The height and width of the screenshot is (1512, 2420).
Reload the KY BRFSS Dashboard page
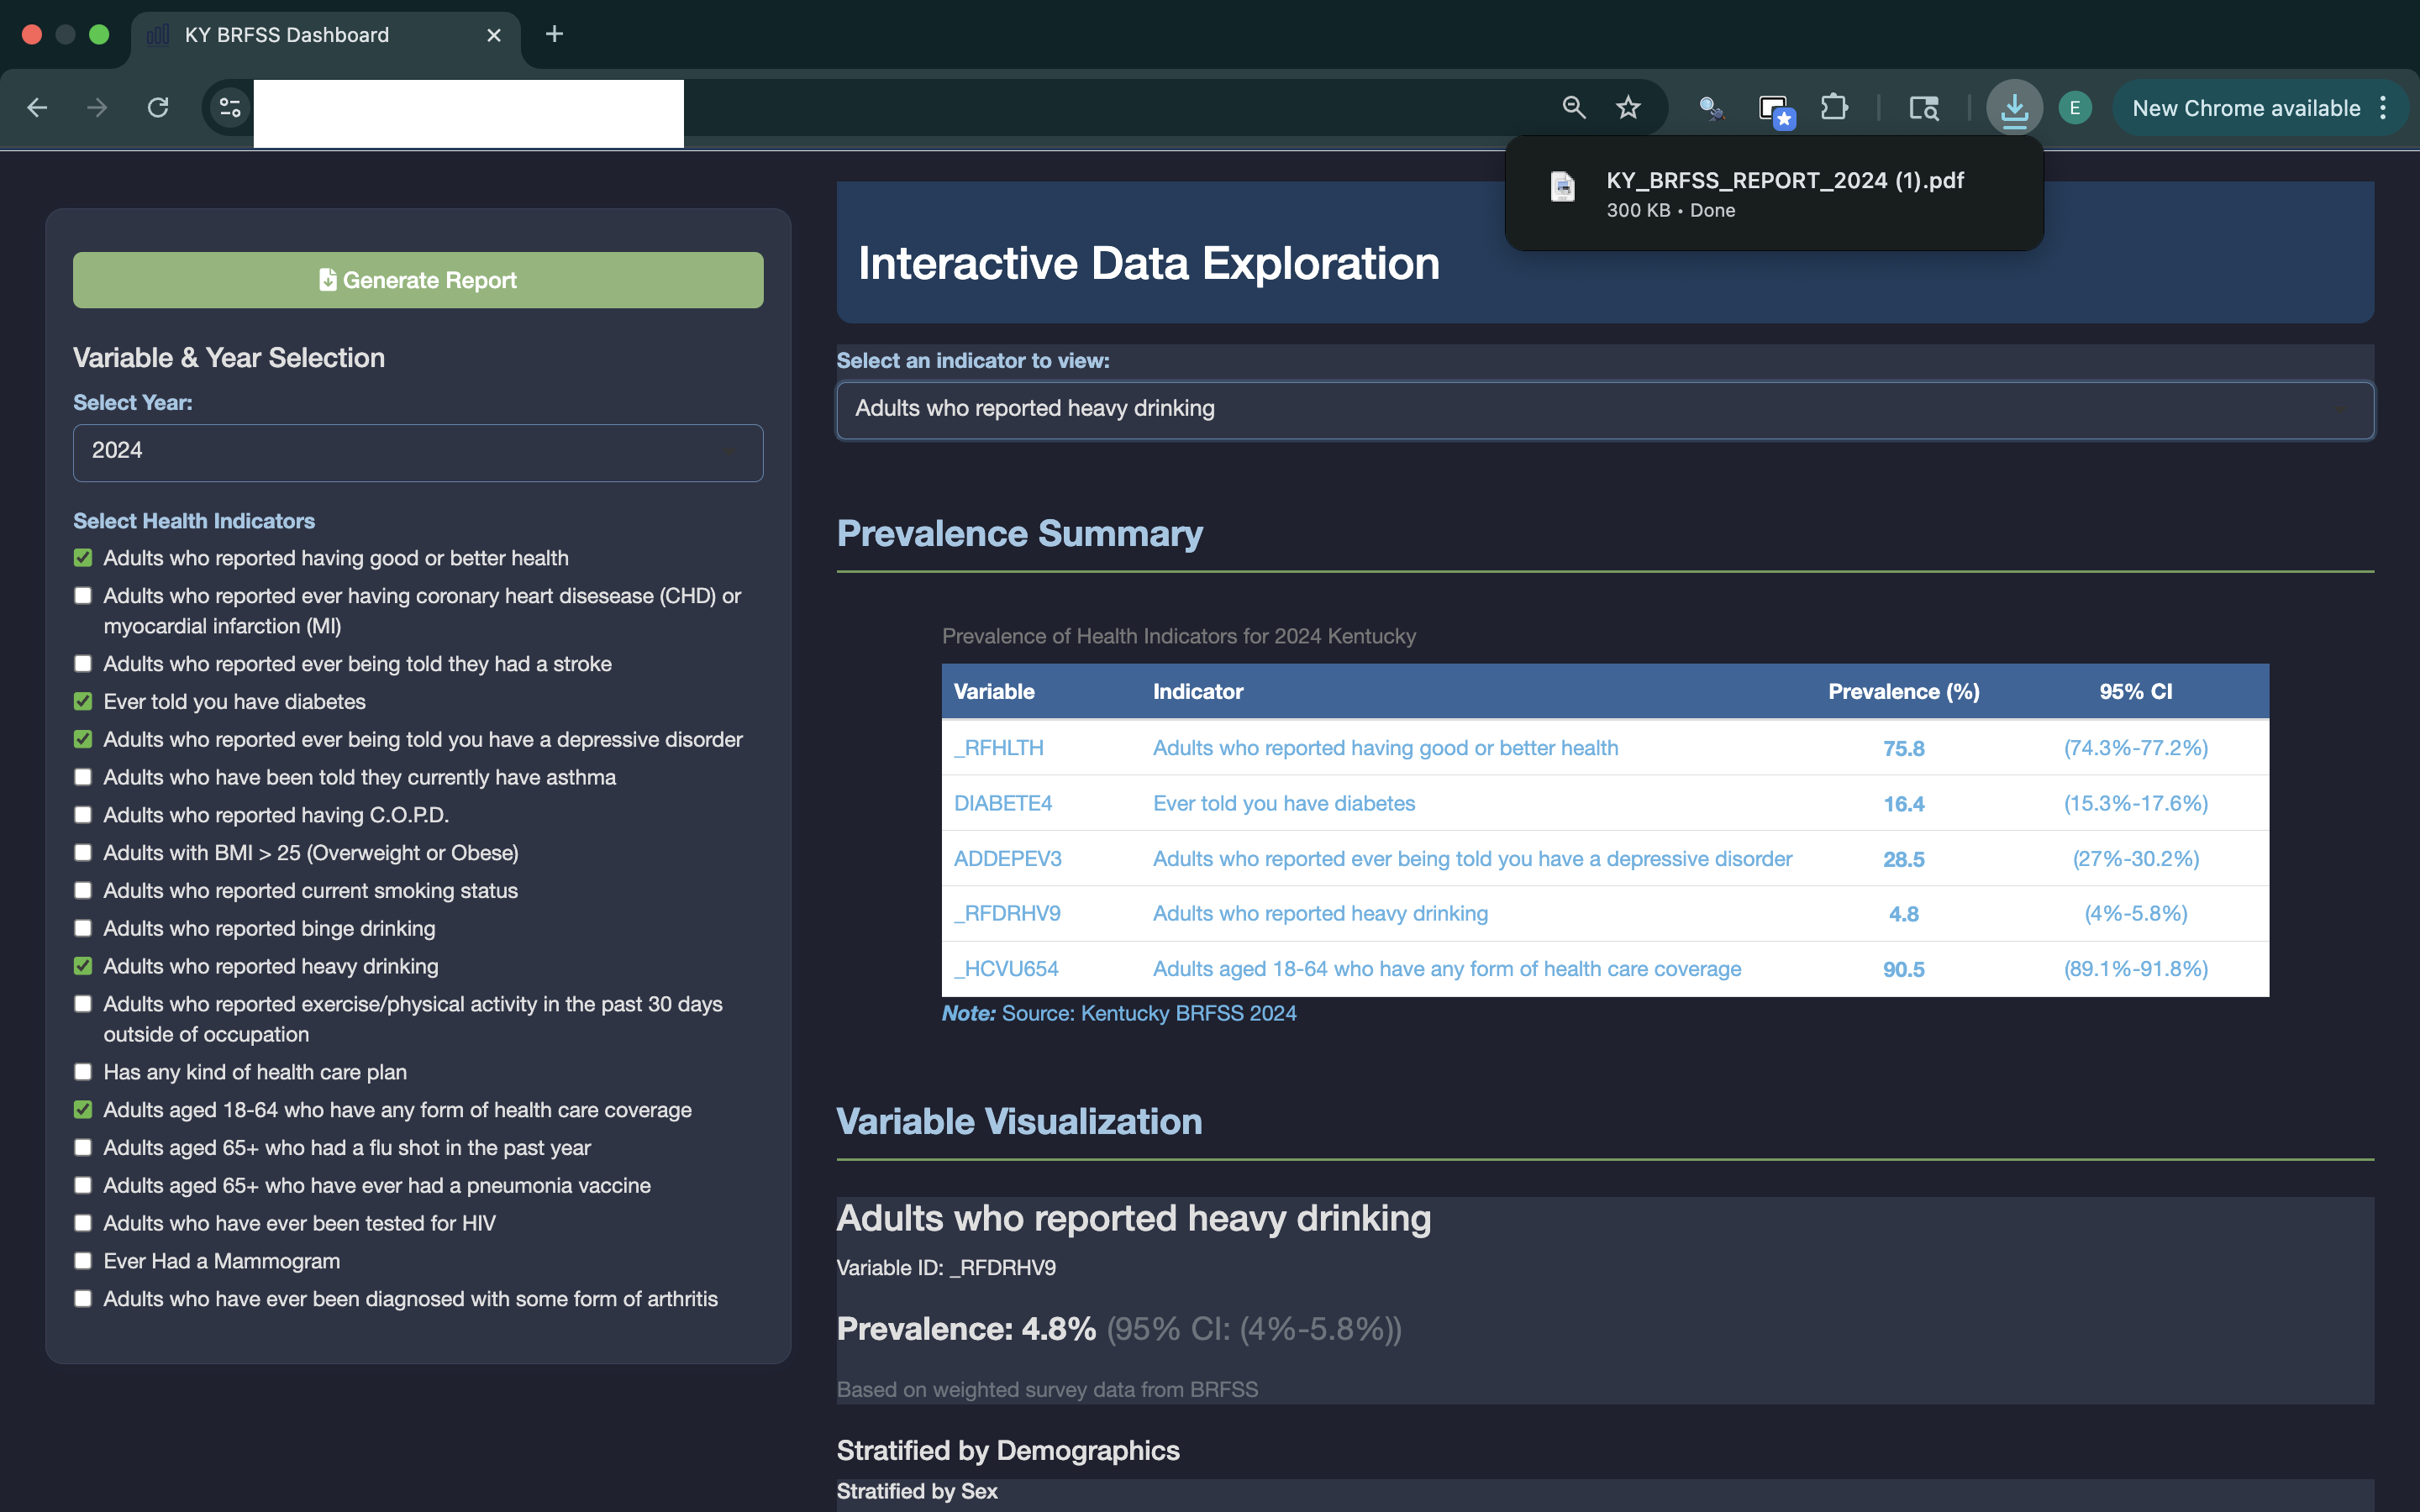[159, 107]
